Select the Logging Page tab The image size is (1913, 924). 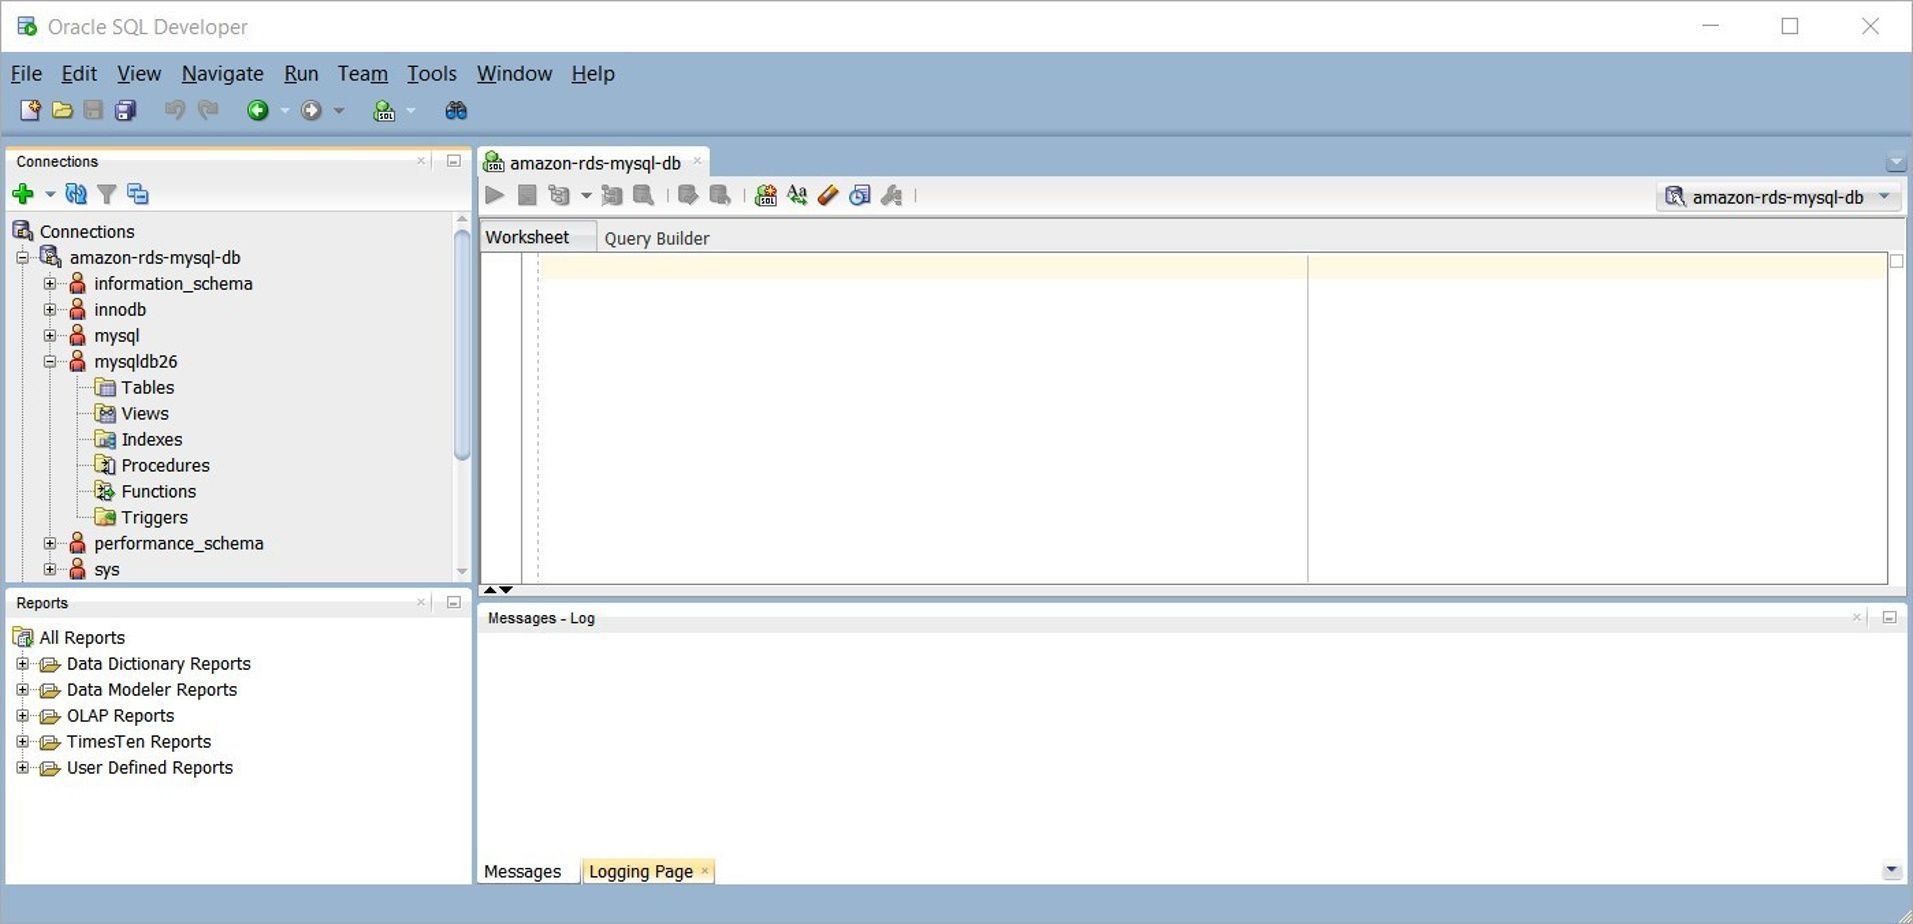(641, 872)
